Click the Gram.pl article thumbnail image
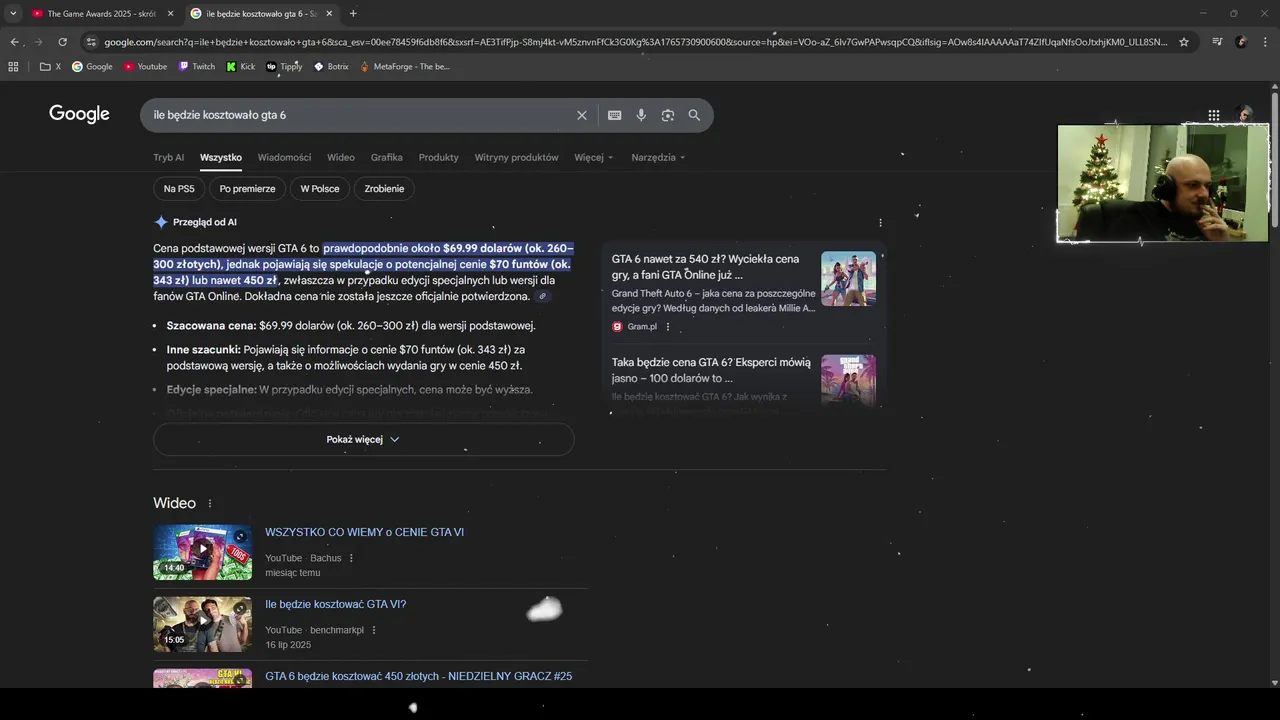Screen dimensions: 1280x720 tap(848, 278)
